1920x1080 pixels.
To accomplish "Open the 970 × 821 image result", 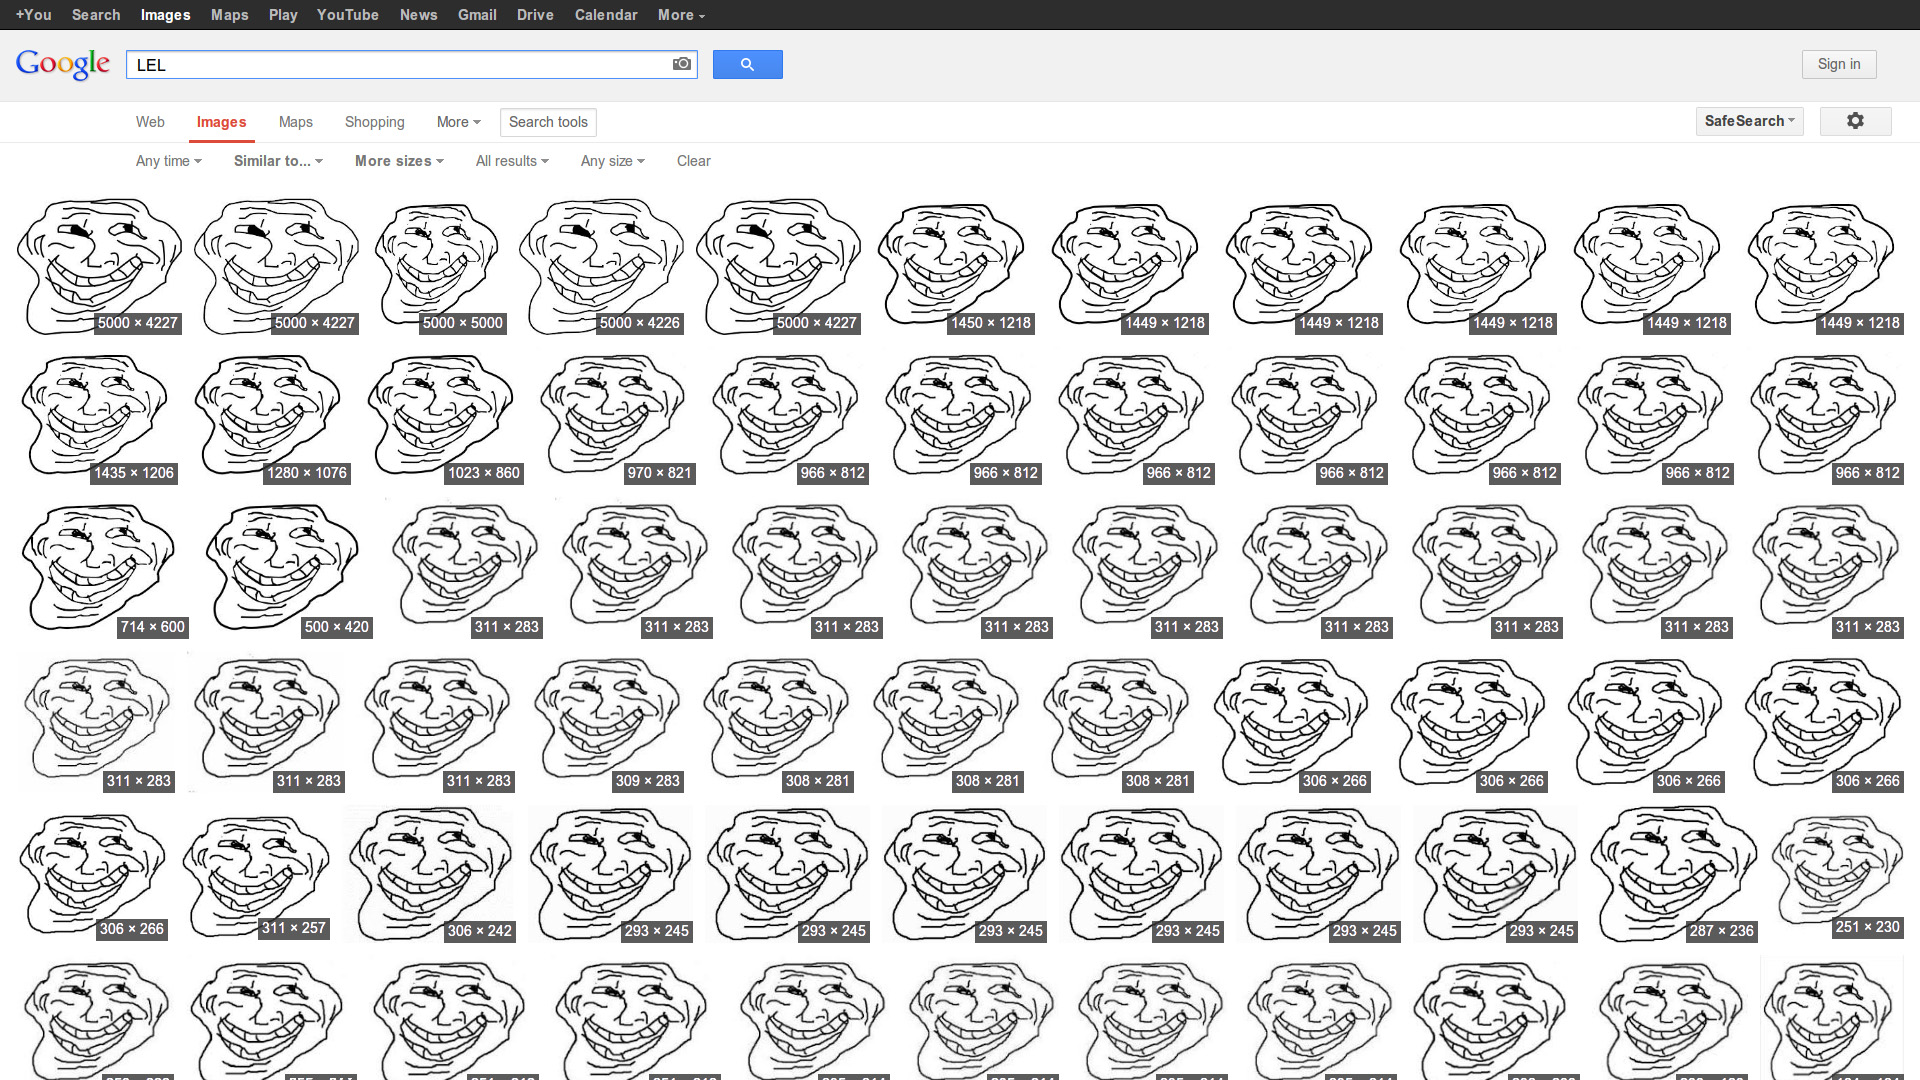I will click(616, 418).
